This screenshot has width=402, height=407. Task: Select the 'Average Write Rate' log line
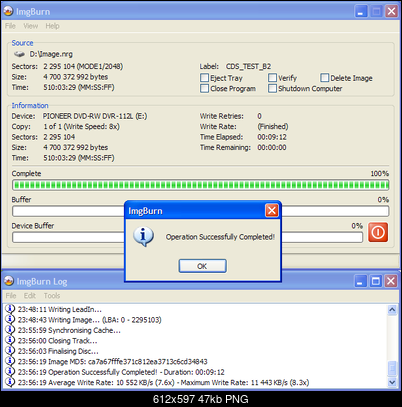163,382
